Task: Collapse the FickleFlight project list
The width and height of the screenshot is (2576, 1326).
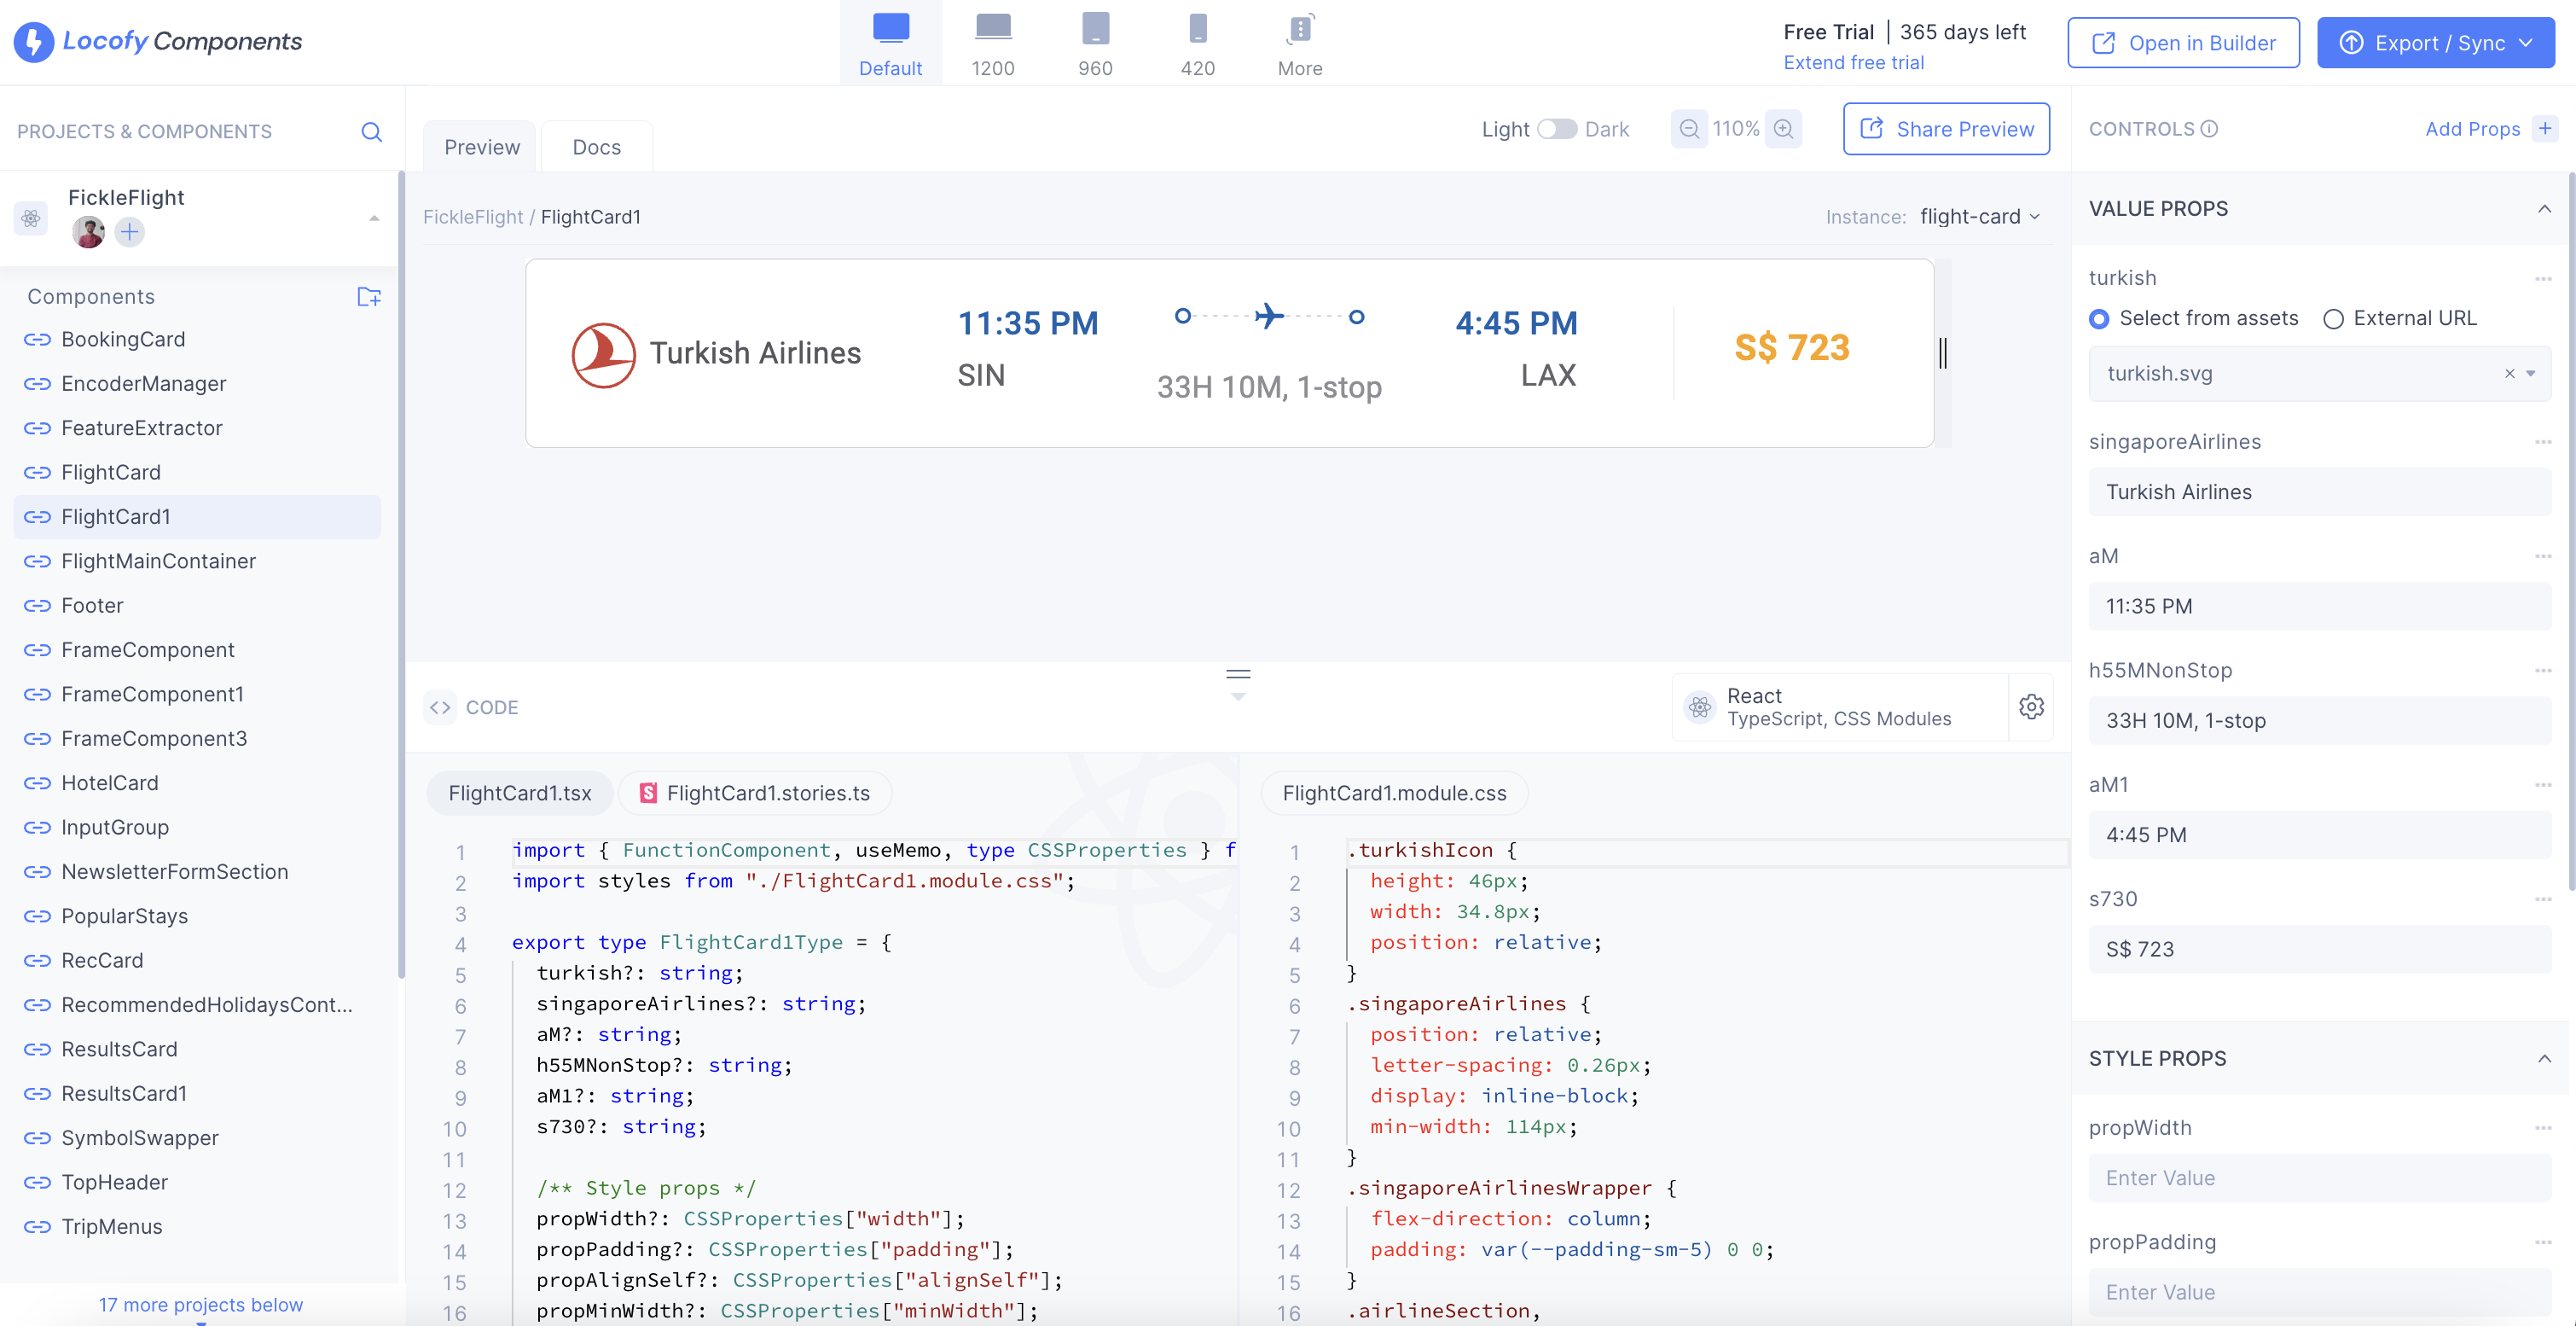Action: click(x=374, y=216)
